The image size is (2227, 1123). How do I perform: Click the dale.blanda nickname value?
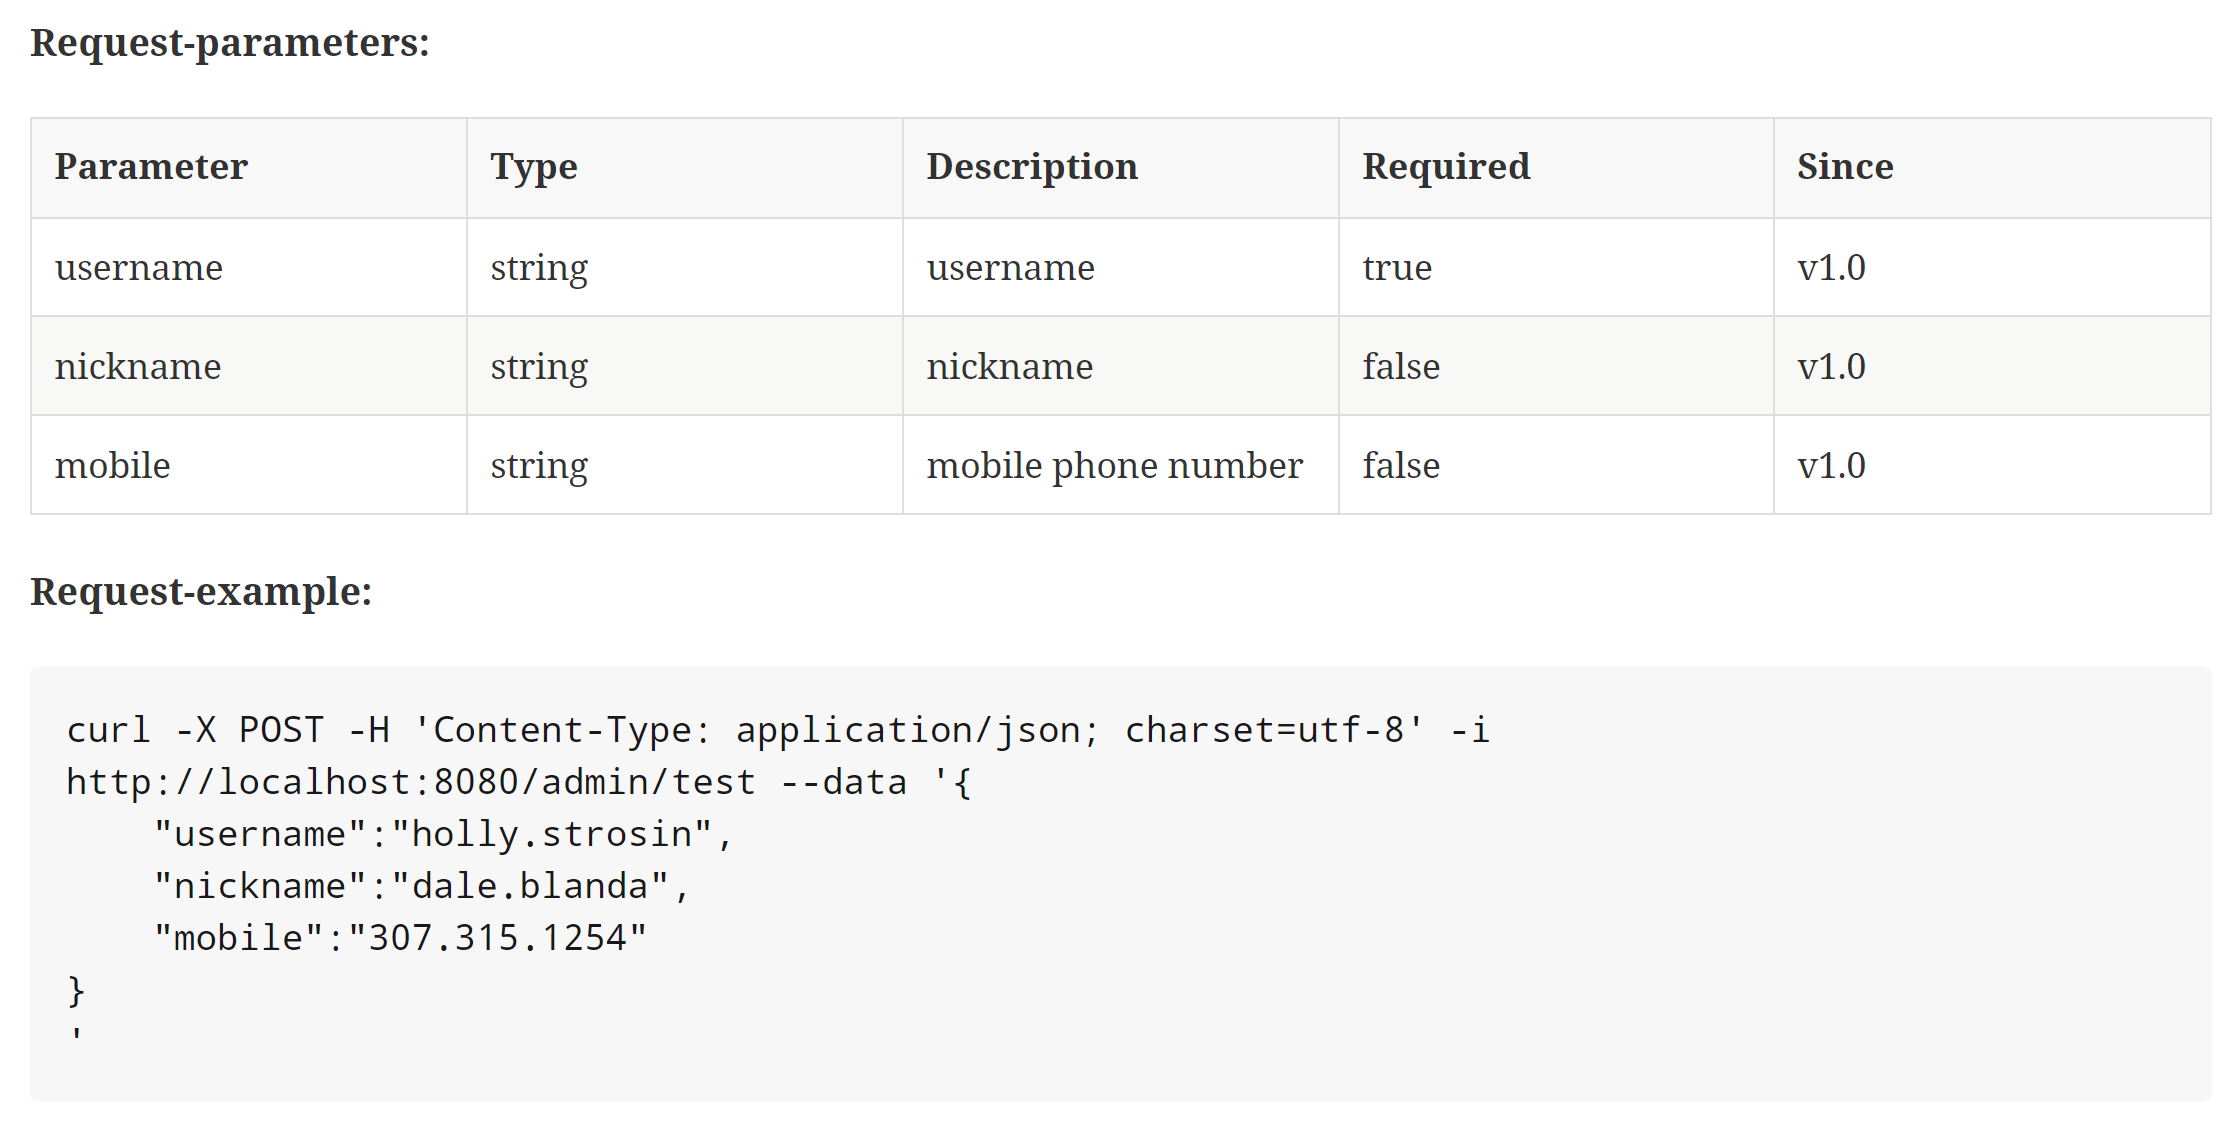point(530,886)
